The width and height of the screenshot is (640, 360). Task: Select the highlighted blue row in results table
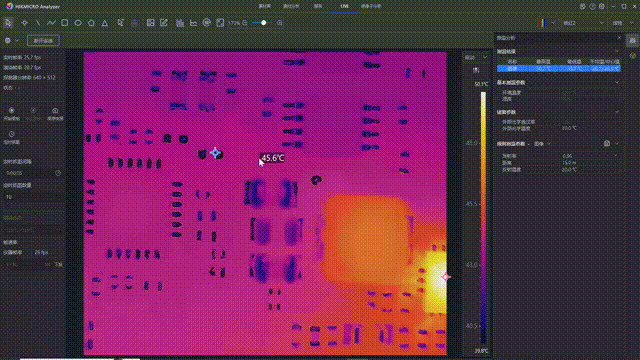pos(559,69)
